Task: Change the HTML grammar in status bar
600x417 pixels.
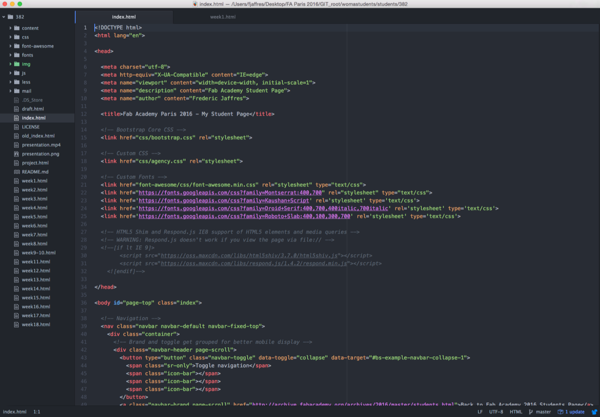Action: click(515, 412)
